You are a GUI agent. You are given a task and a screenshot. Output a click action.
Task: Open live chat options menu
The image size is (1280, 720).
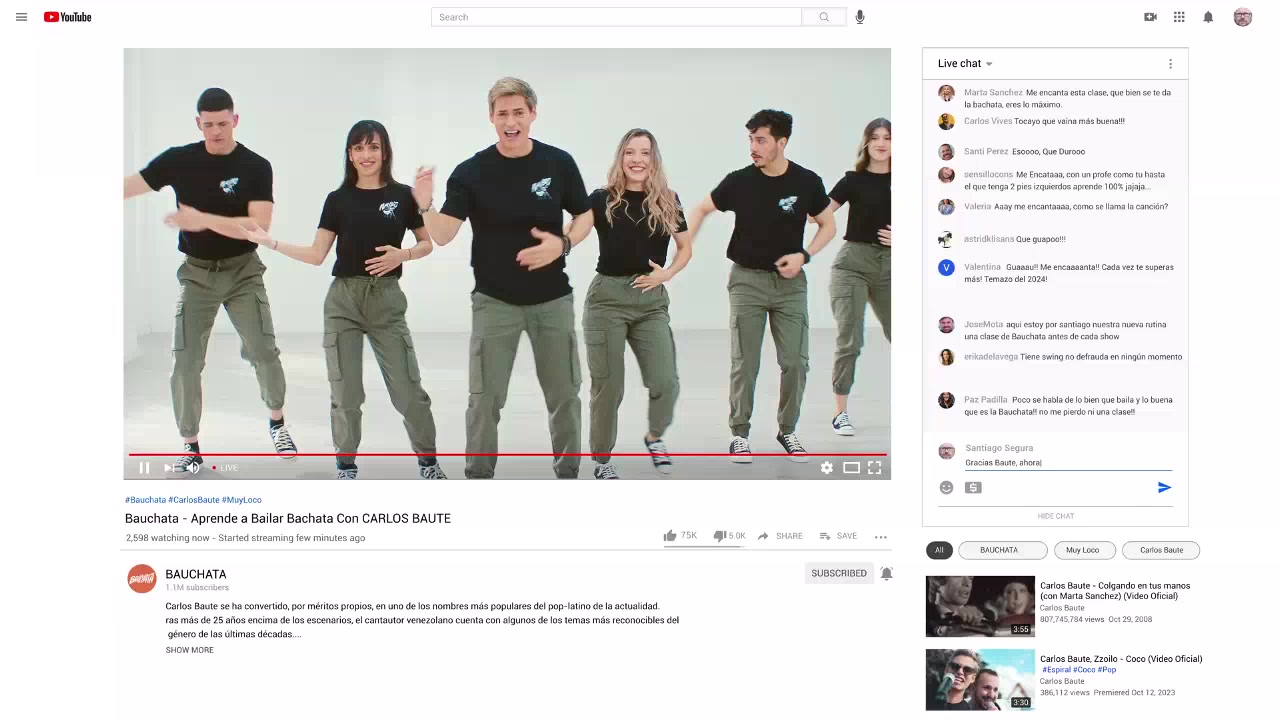[x=1170, y=64]
